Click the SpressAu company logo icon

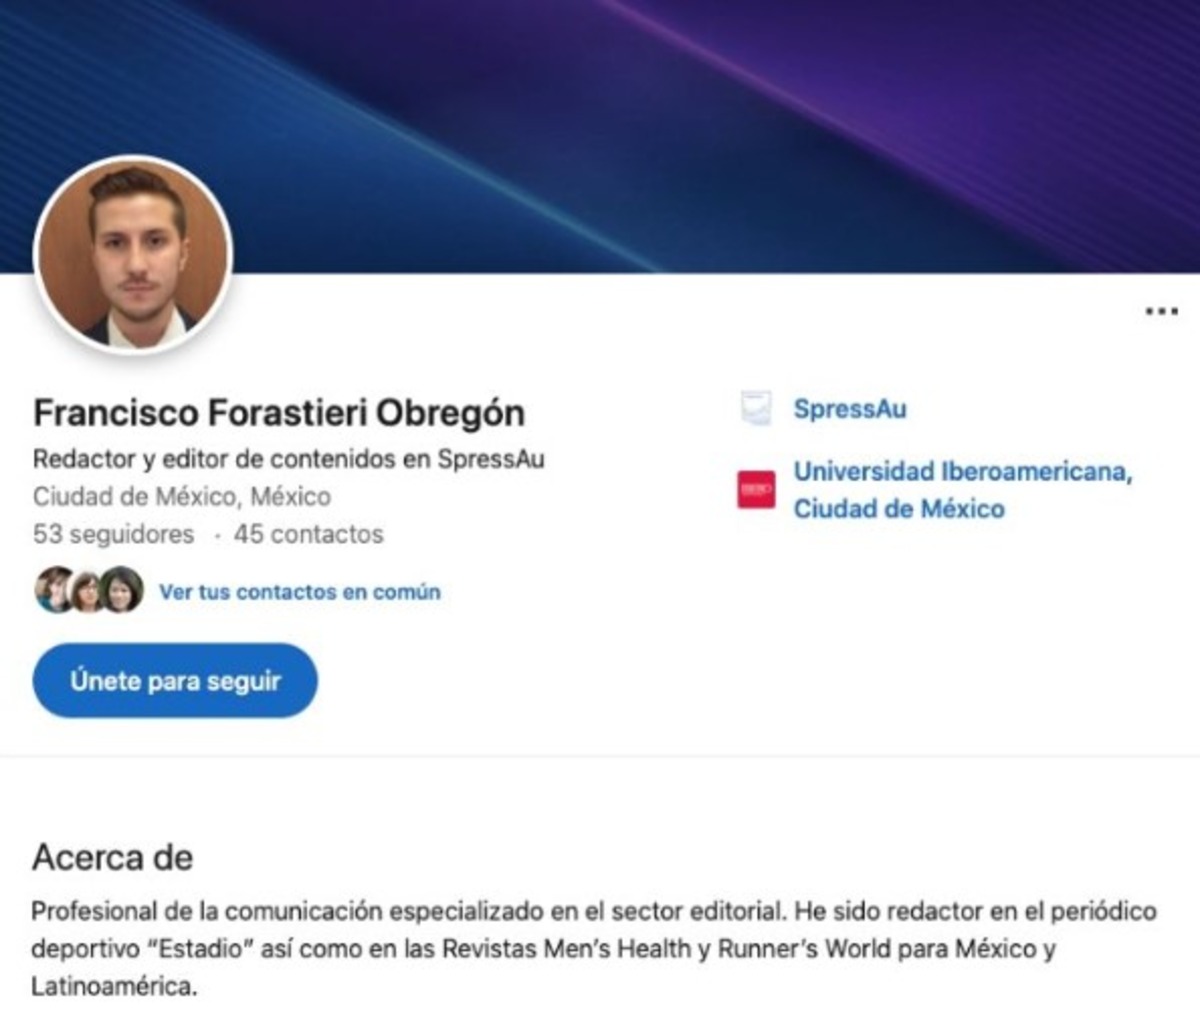(x=756, y=409)
